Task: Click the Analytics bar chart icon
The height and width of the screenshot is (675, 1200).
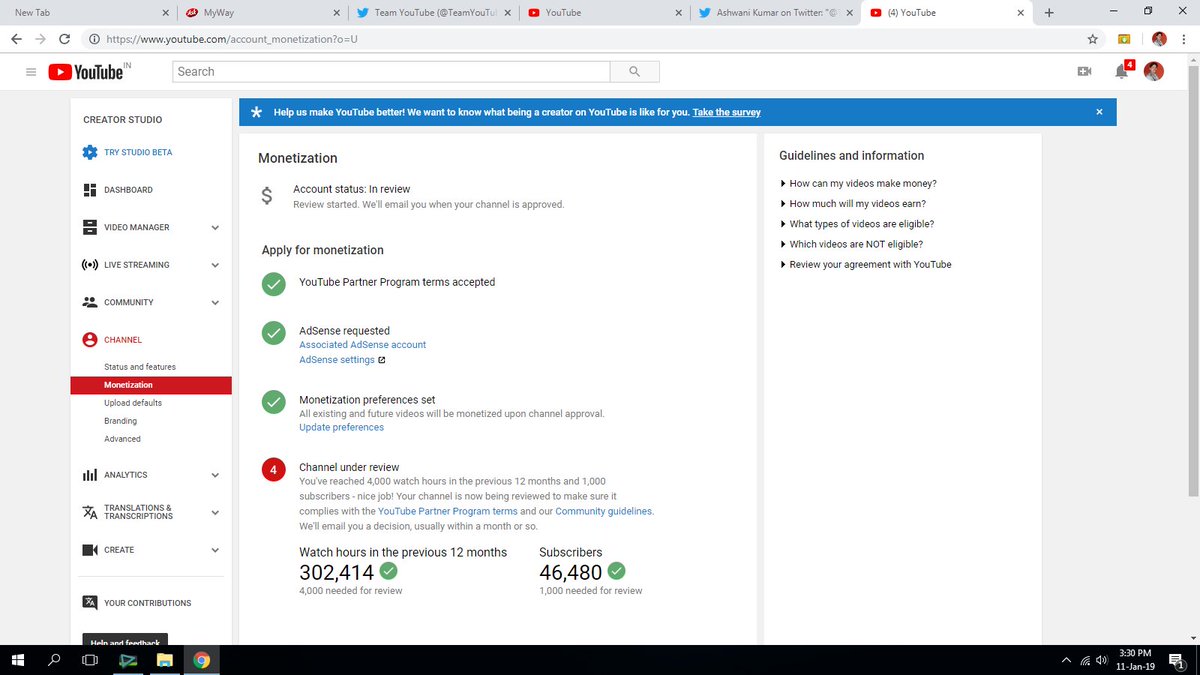Action: 90,475
